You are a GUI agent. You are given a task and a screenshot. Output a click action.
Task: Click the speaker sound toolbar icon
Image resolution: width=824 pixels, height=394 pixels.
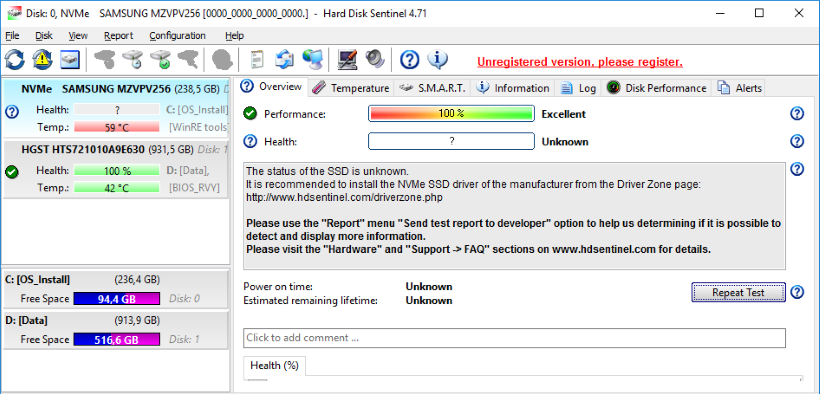pos(375,60)
